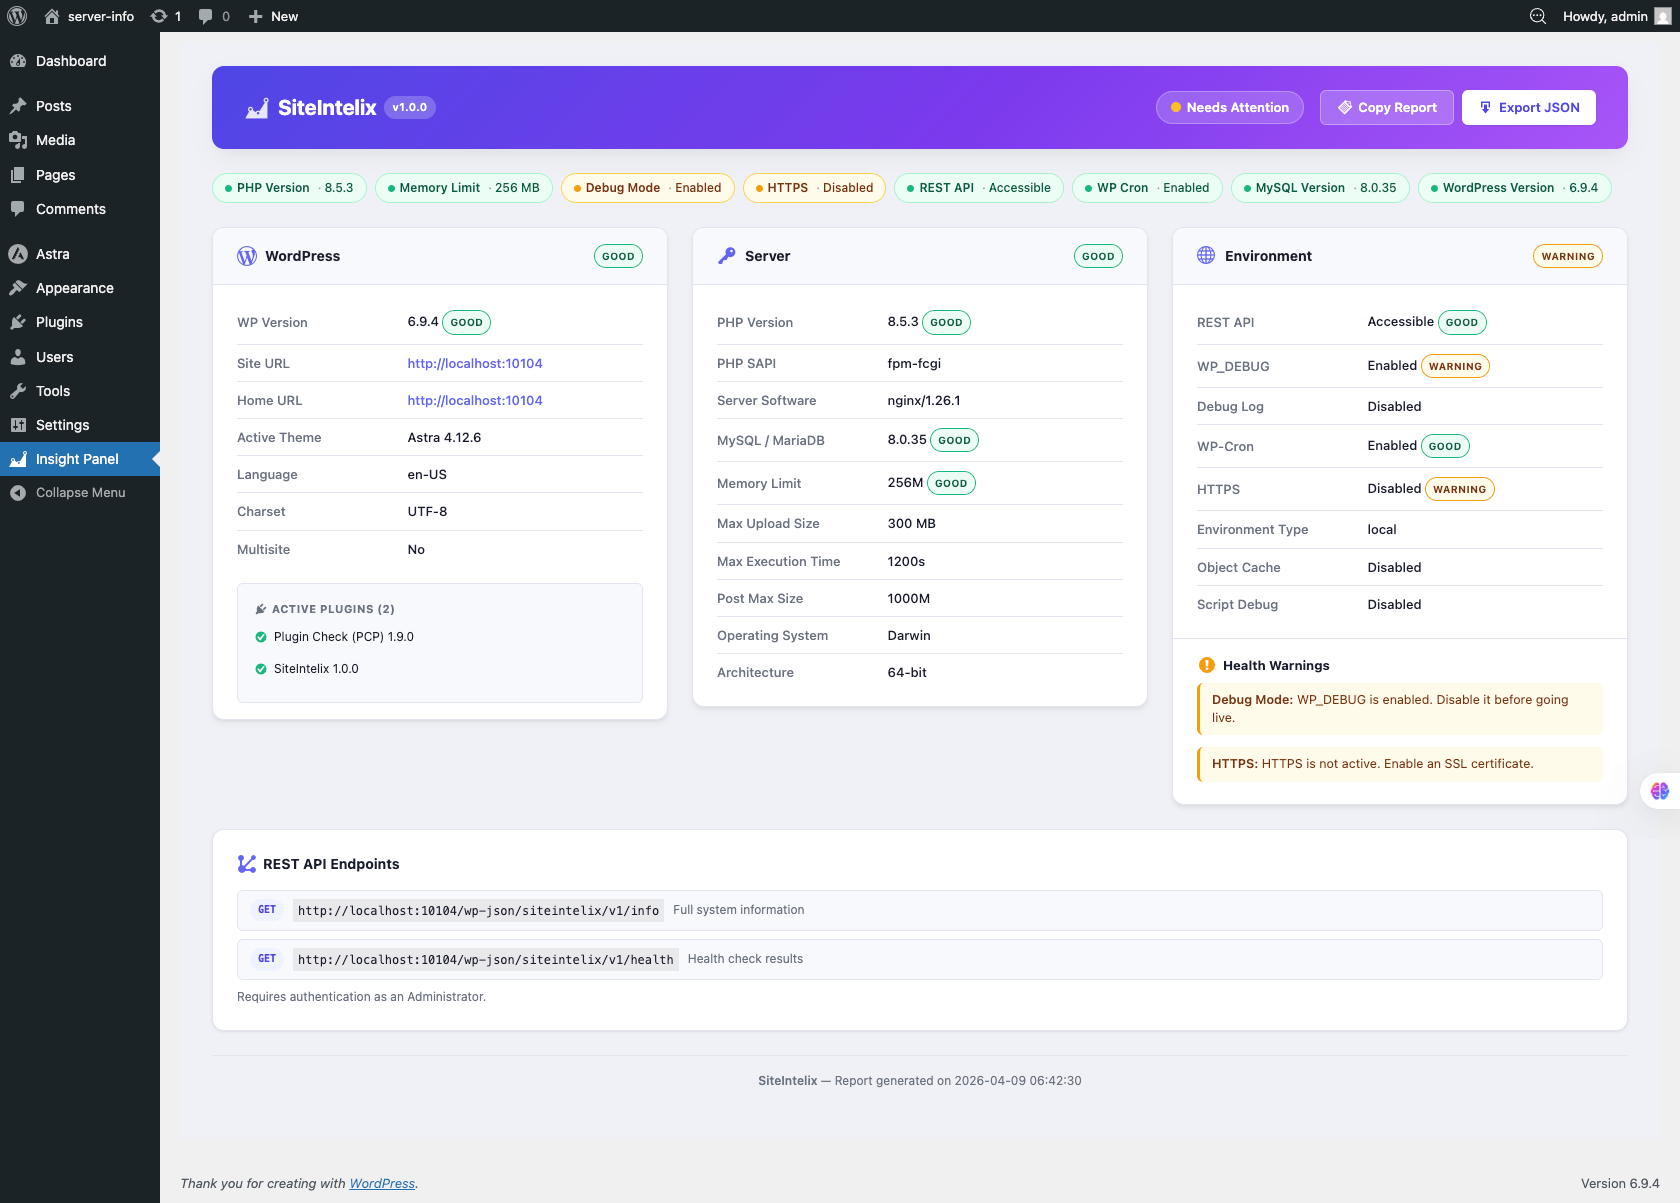Click the Copy Report button
This screenshot has height=1203, width=1680.
pyautogui.click(x=1387, y=107)
